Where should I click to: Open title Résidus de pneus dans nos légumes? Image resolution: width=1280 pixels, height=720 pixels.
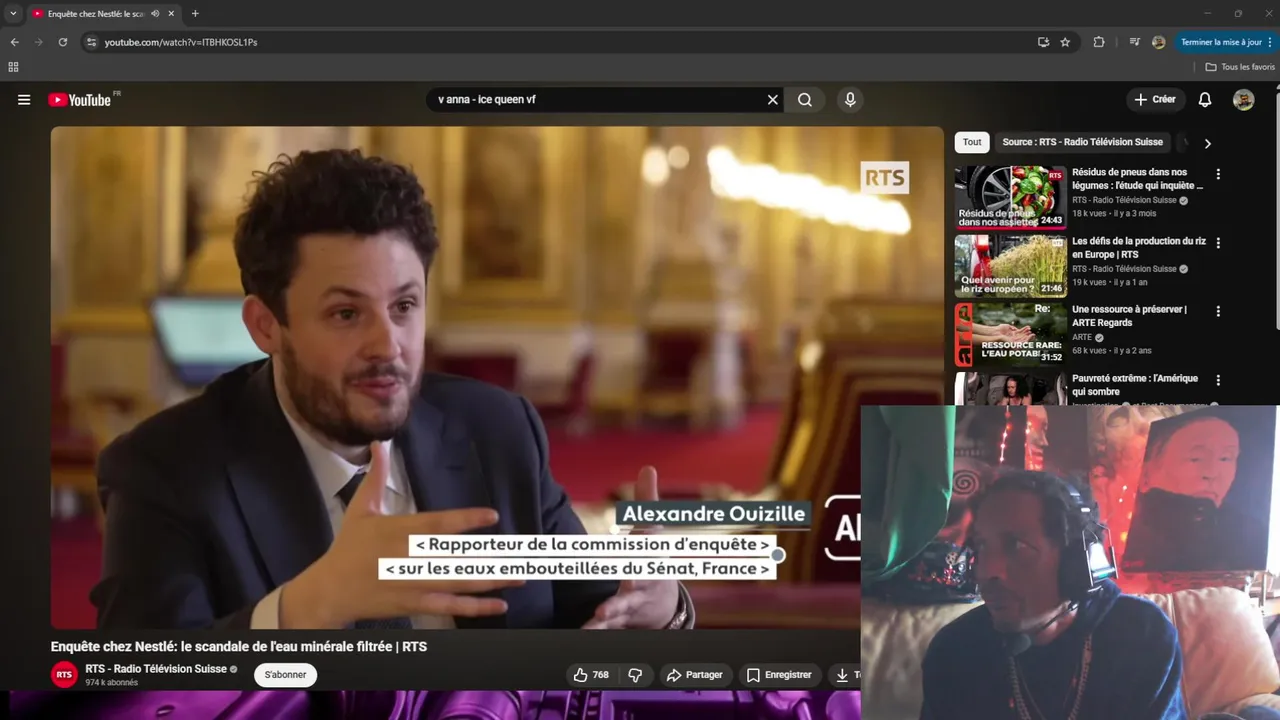(x=1137, y=179)
